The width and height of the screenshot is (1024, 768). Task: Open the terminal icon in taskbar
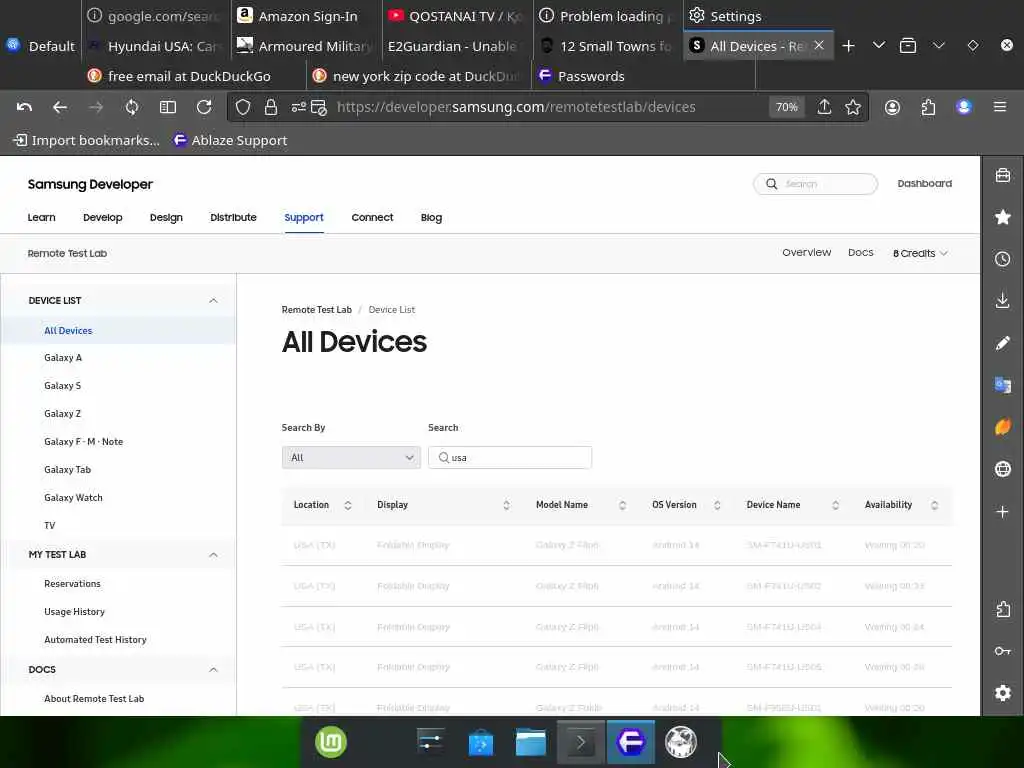pos(581,742)
